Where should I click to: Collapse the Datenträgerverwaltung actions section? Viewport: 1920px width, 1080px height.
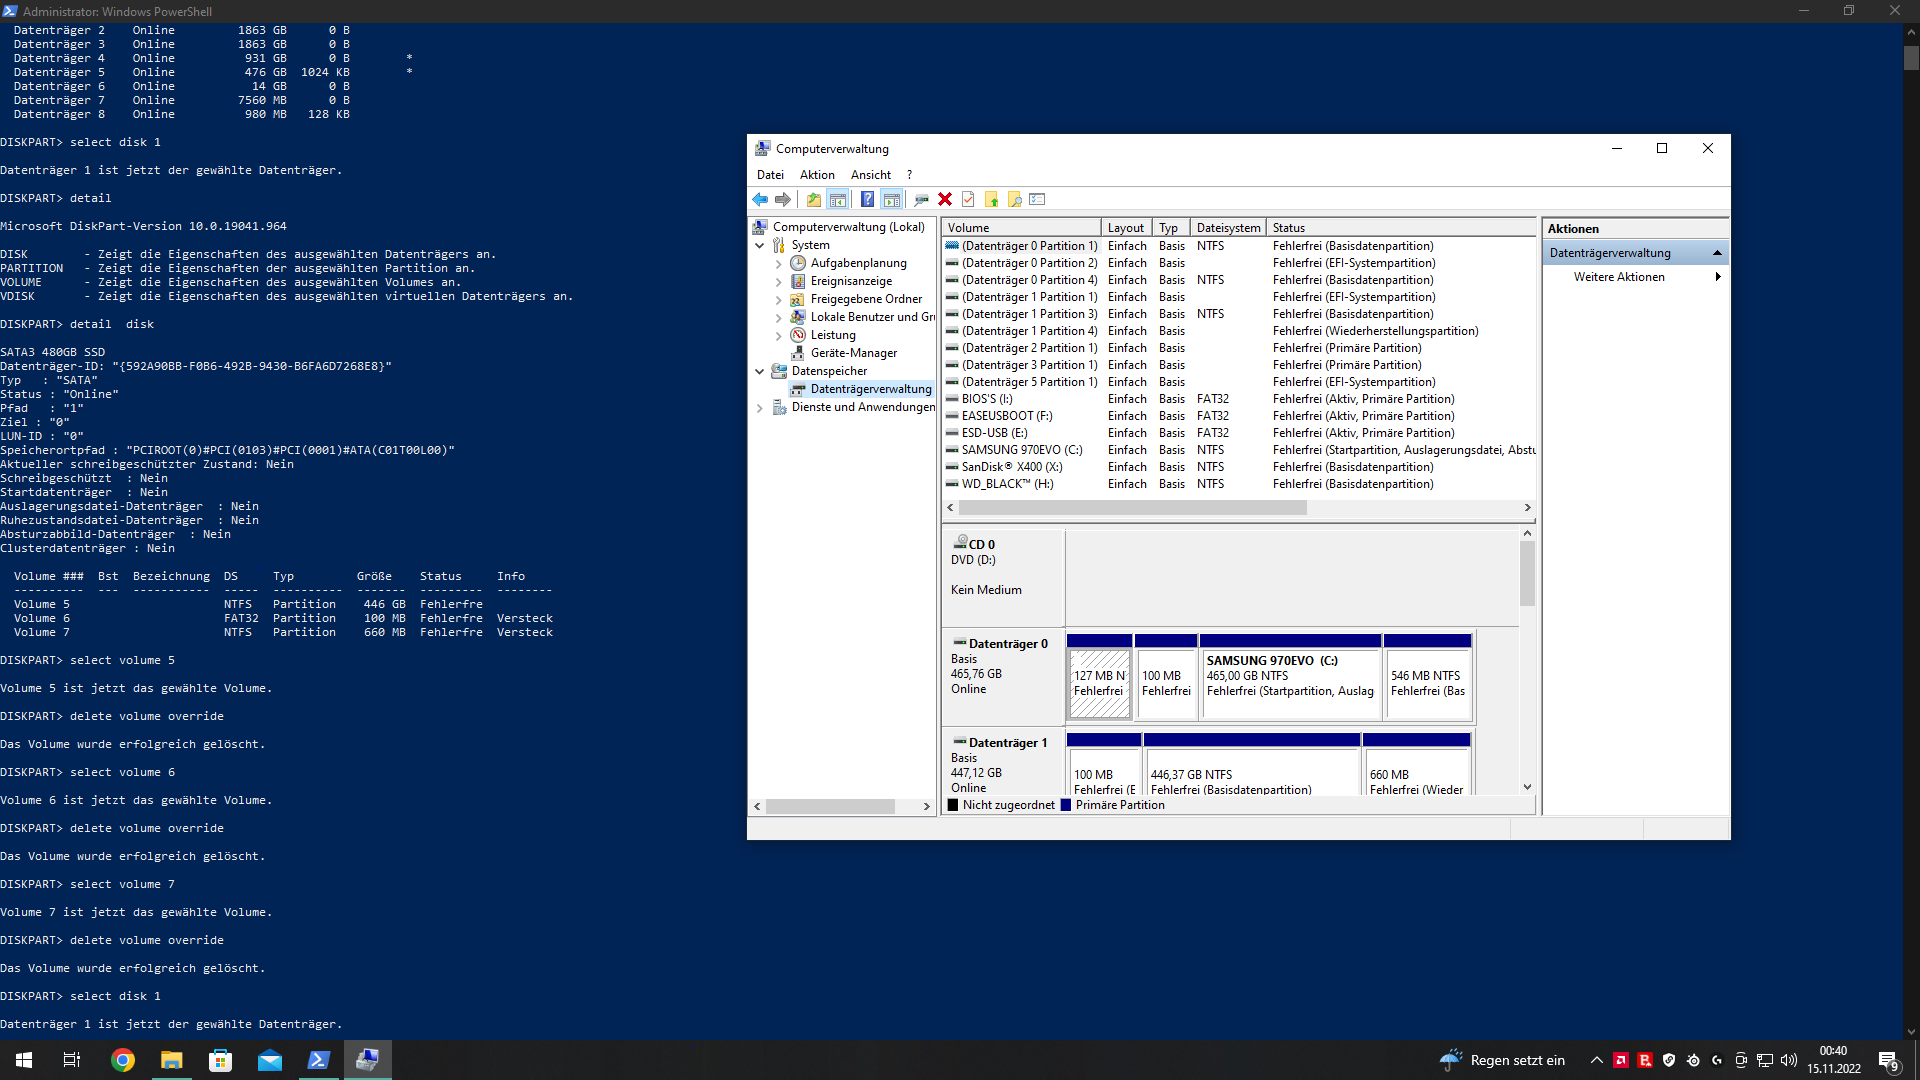pyautogui.click(x=1717, y=253)
